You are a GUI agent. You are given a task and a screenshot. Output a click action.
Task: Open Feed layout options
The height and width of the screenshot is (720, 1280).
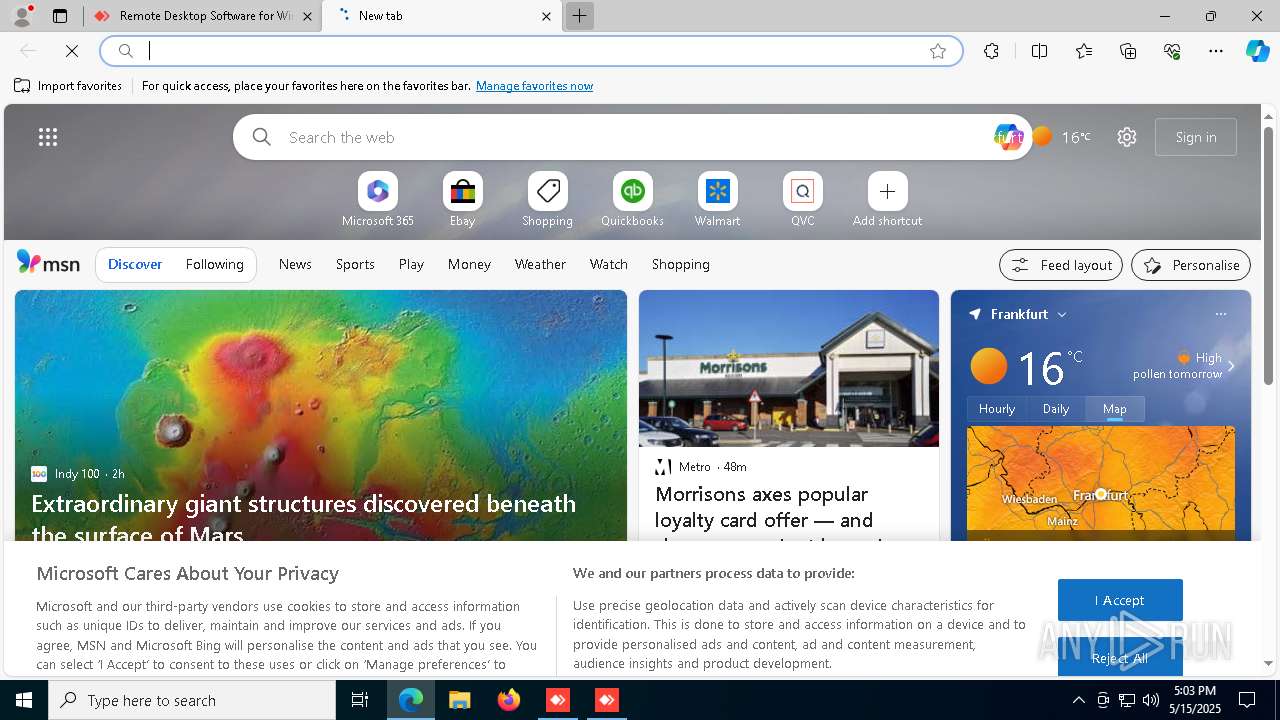1061,265
